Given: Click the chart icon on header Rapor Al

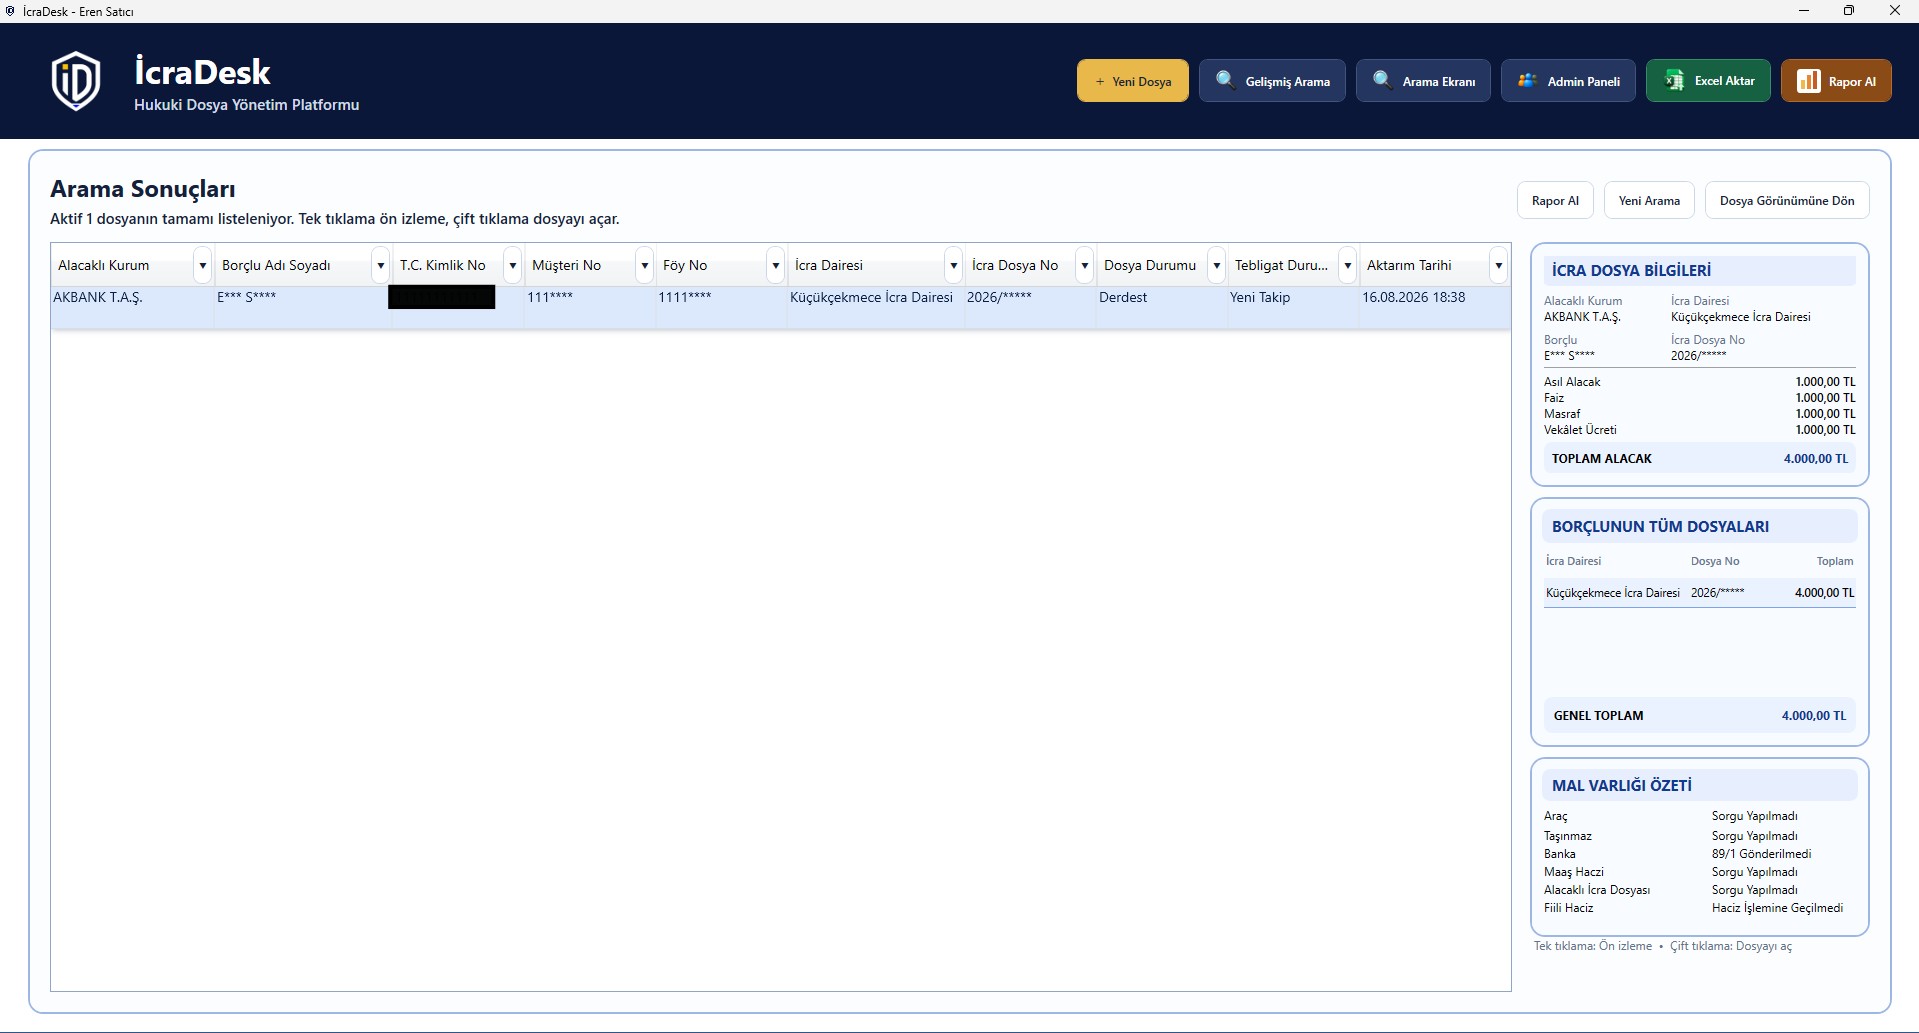Looking at the screenshot, I should point(1808,81).
